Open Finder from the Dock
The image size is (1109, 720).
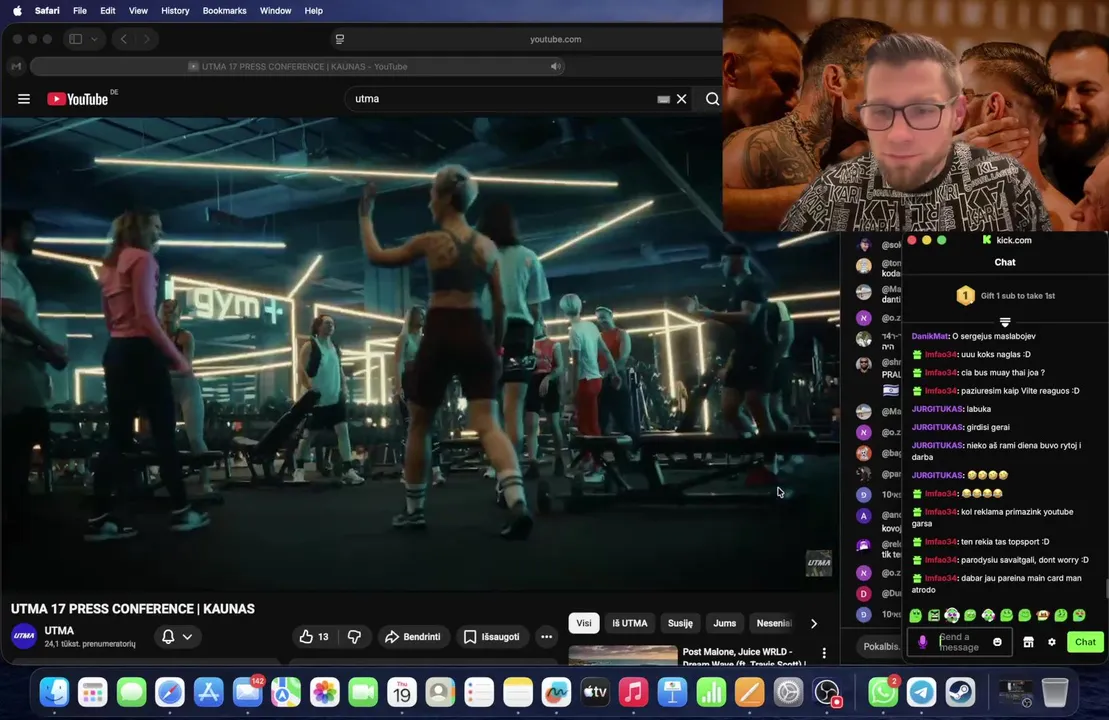[x=54, y=692]
